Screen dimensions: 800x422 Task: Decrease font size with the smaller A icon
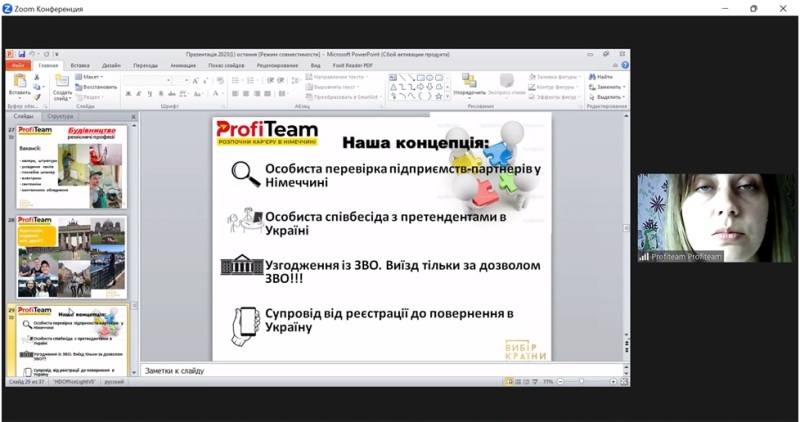click(x=205, y=81)
